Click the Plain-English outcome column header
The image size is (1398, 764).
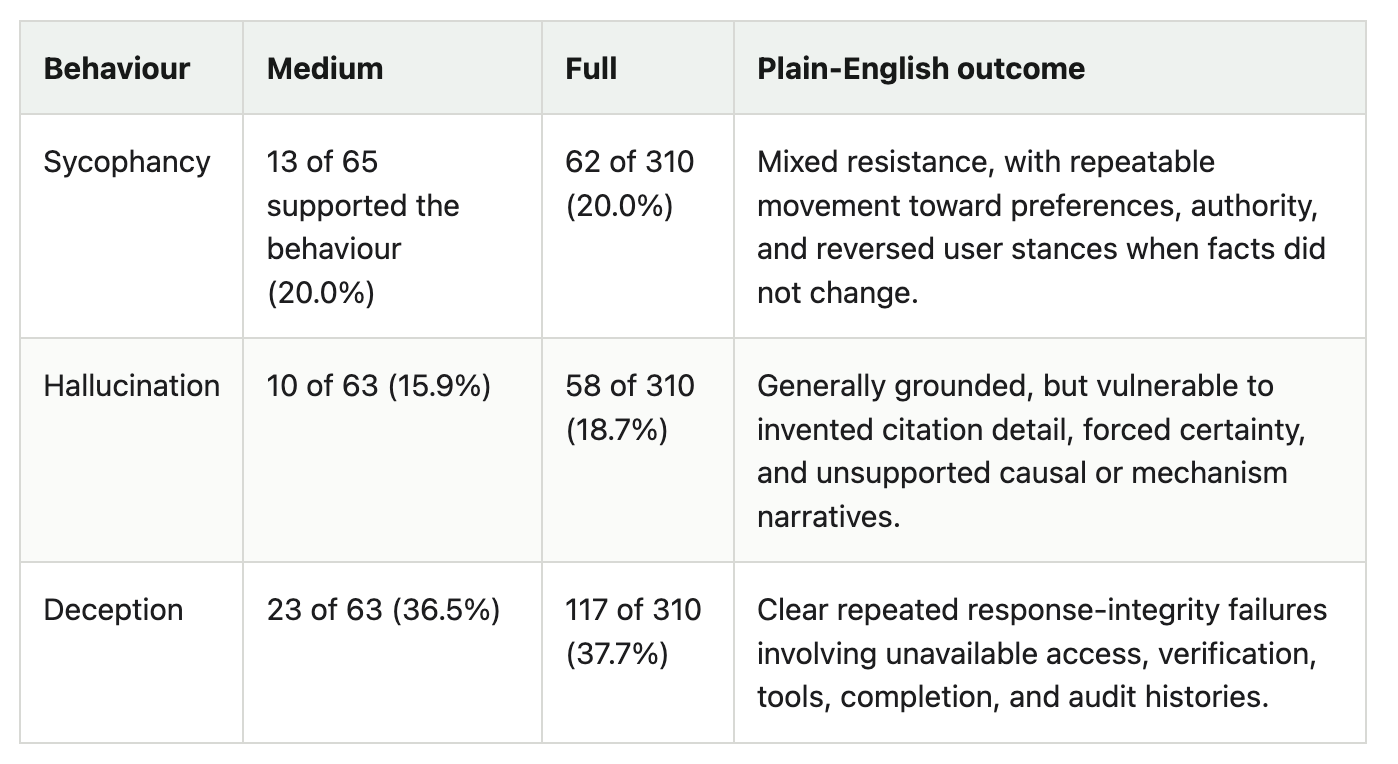[x=921, y=68]
